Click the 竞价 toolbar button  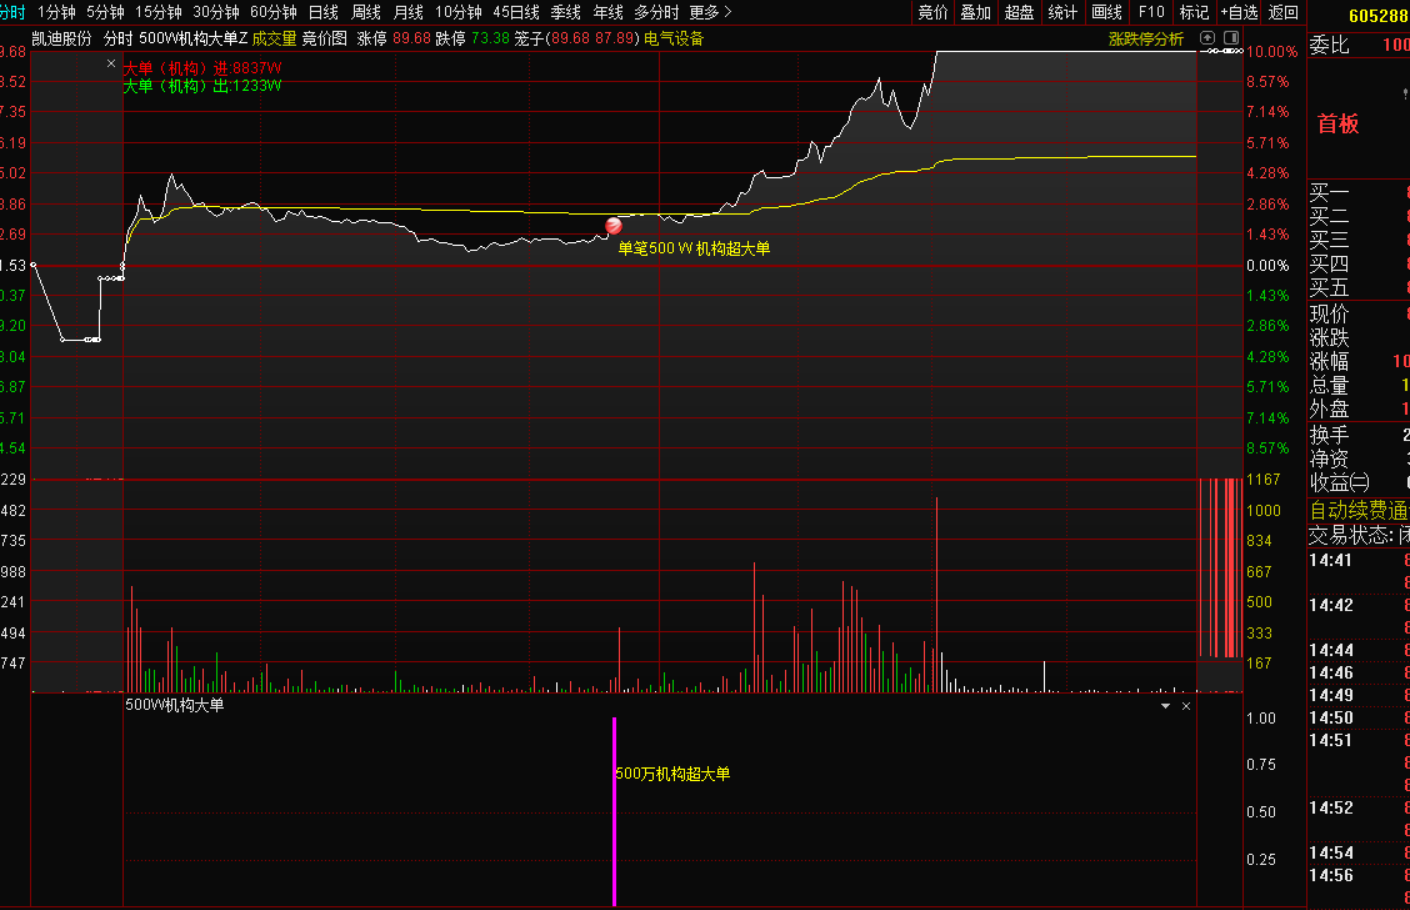click(932, 12)
